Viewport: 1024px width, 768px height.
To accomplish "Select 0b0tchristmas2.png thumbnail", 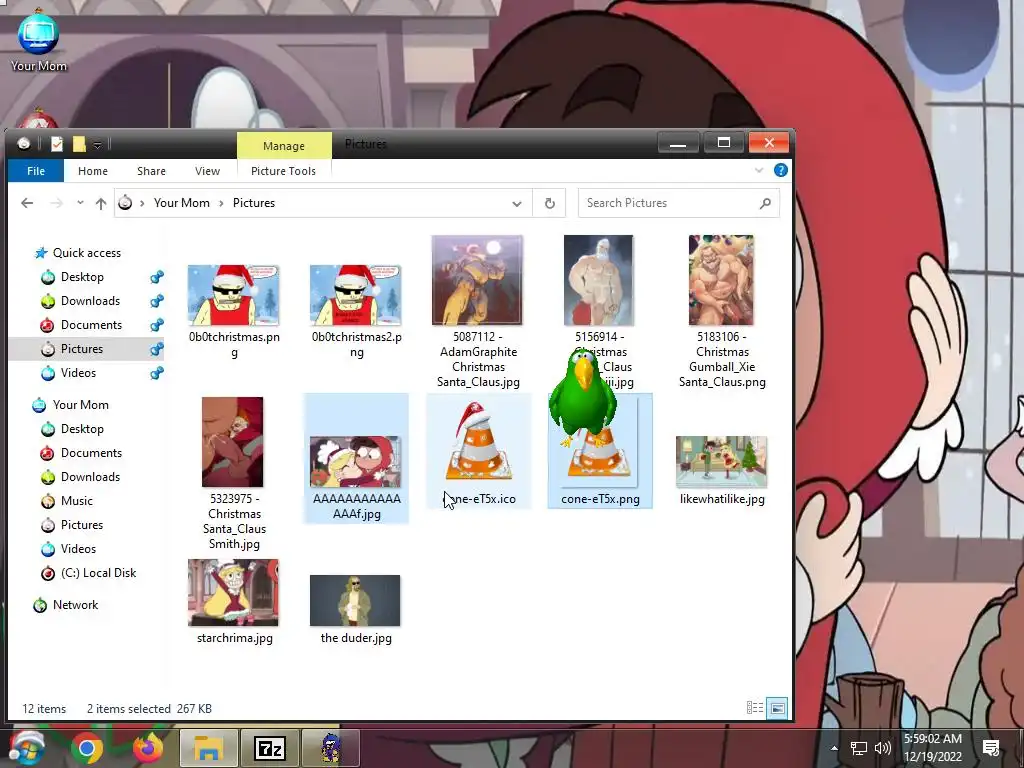I will coord(355,295).
